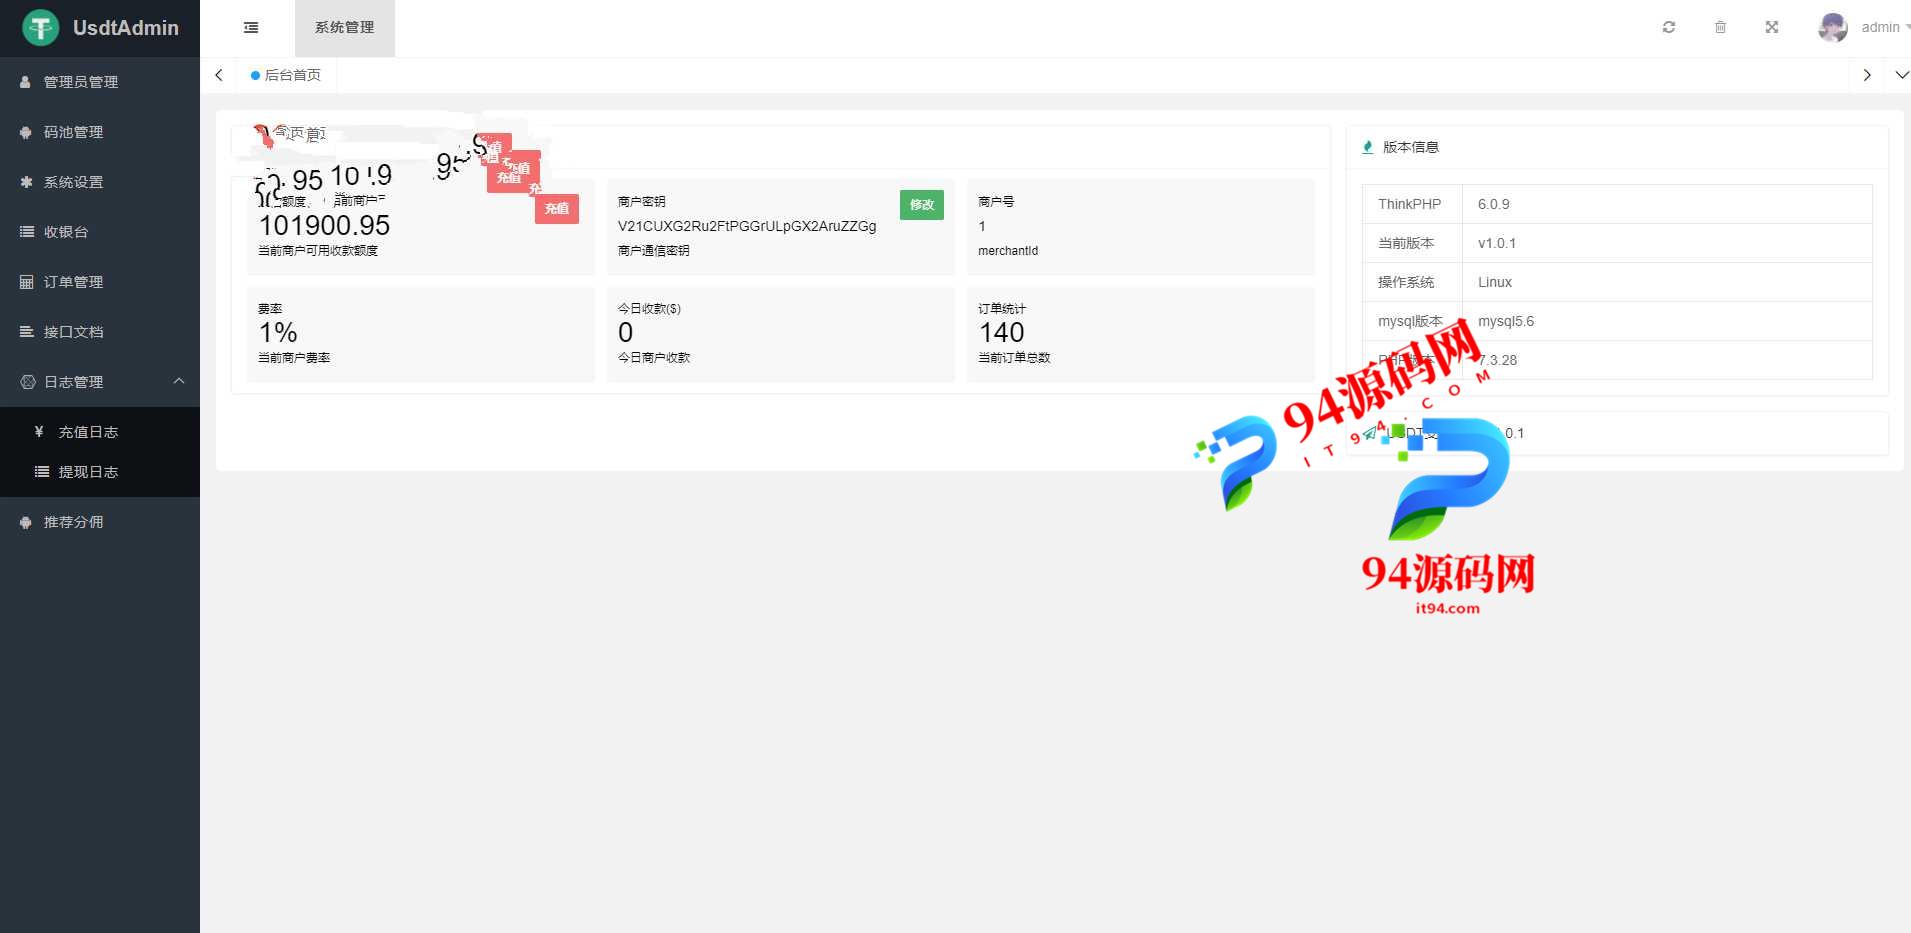Click the balance value 101900.95
The height and width of the screenshot is (933, 1911).
pyautogui.click(x=324, y=226)
